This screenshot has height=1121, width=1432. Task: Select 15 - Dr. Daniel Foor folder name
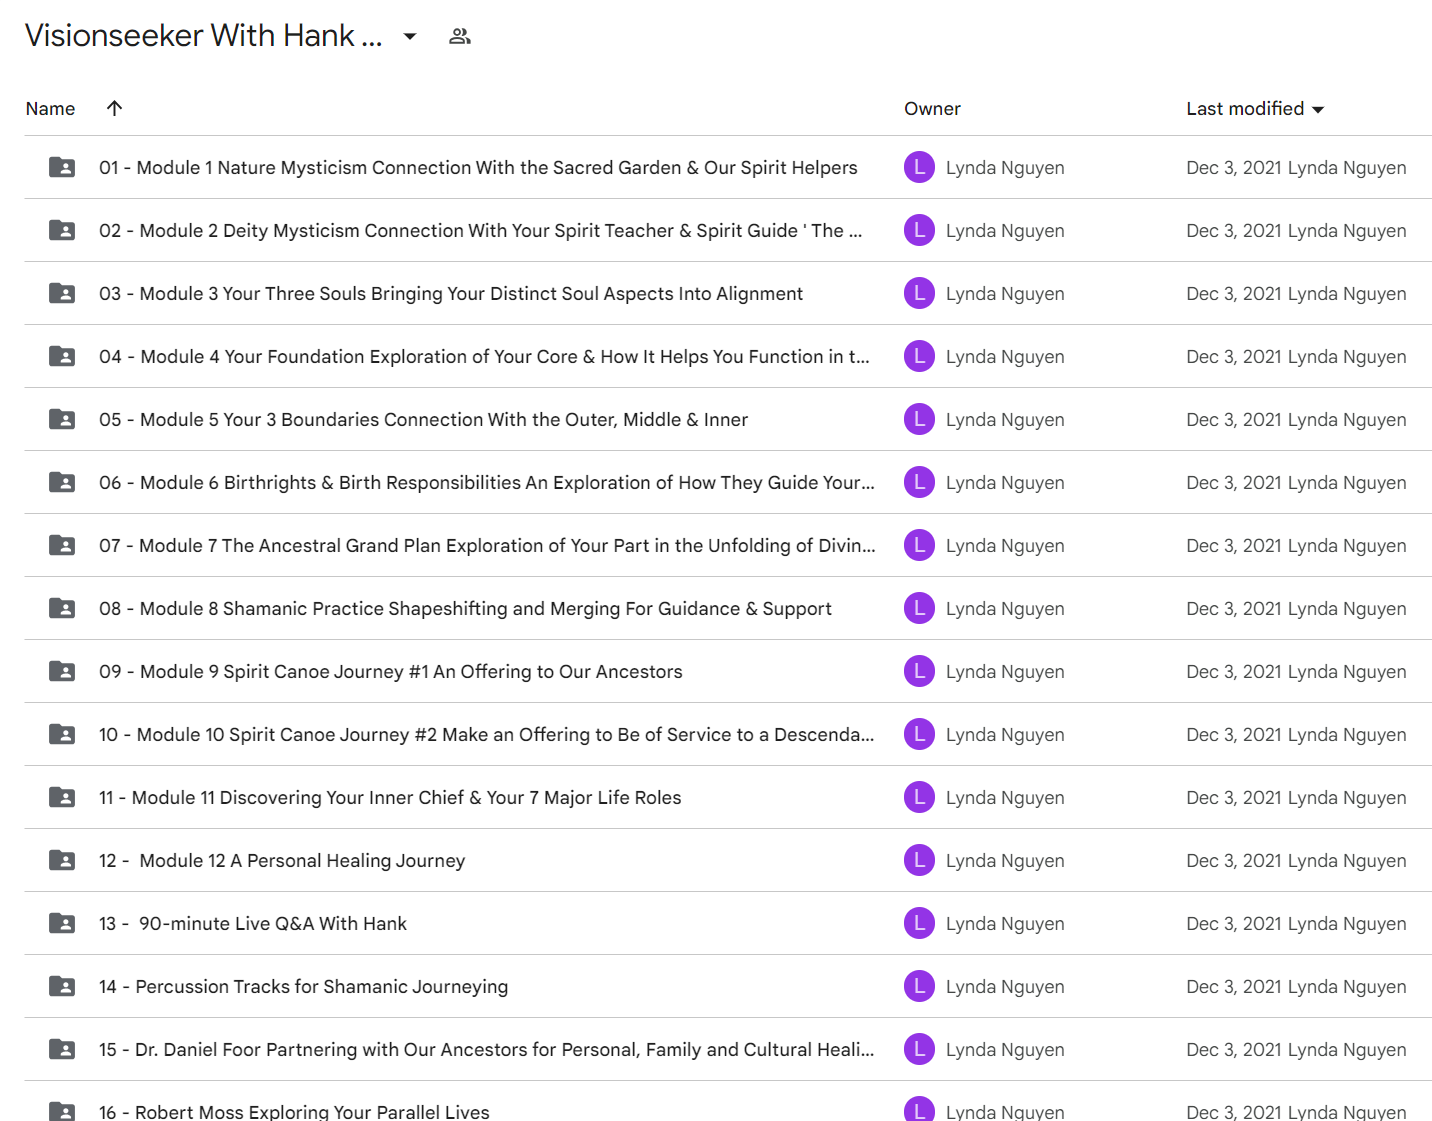[x=487, y=1049]
